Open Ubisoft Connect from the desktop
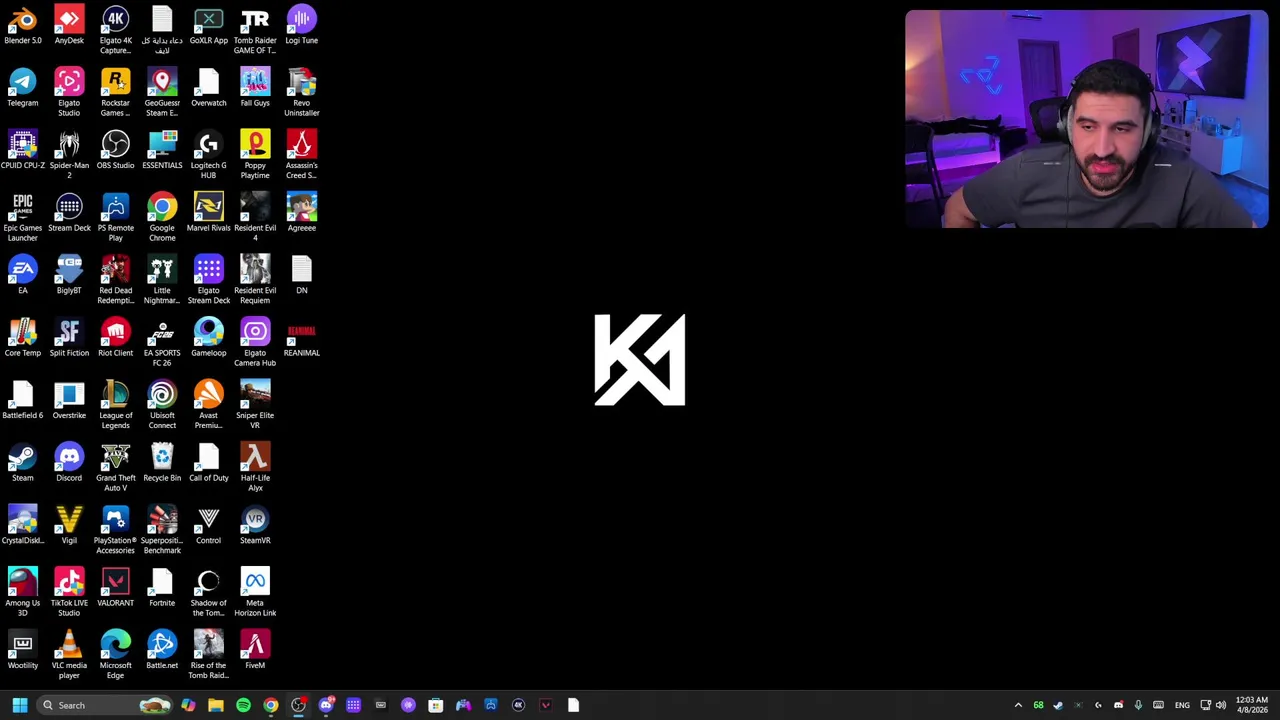The width and height of the screenshot is (1280, 720). tap(162, 406)
